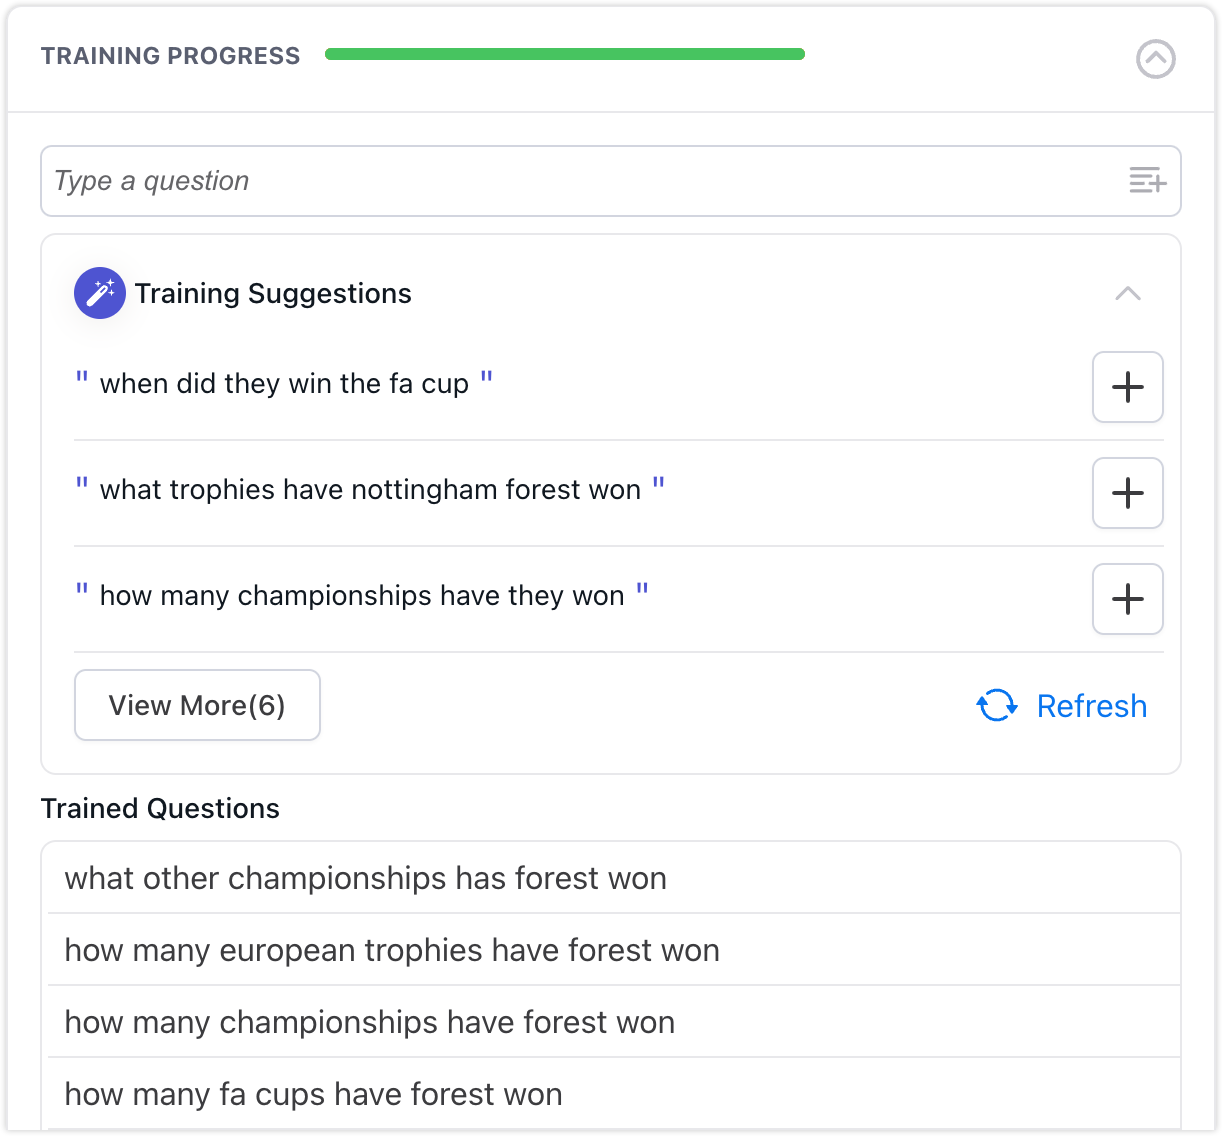Click the magic wand Training Suggestions icon
The image size is (1222, 1136).
pyautogui.click(x=100, y=293)
